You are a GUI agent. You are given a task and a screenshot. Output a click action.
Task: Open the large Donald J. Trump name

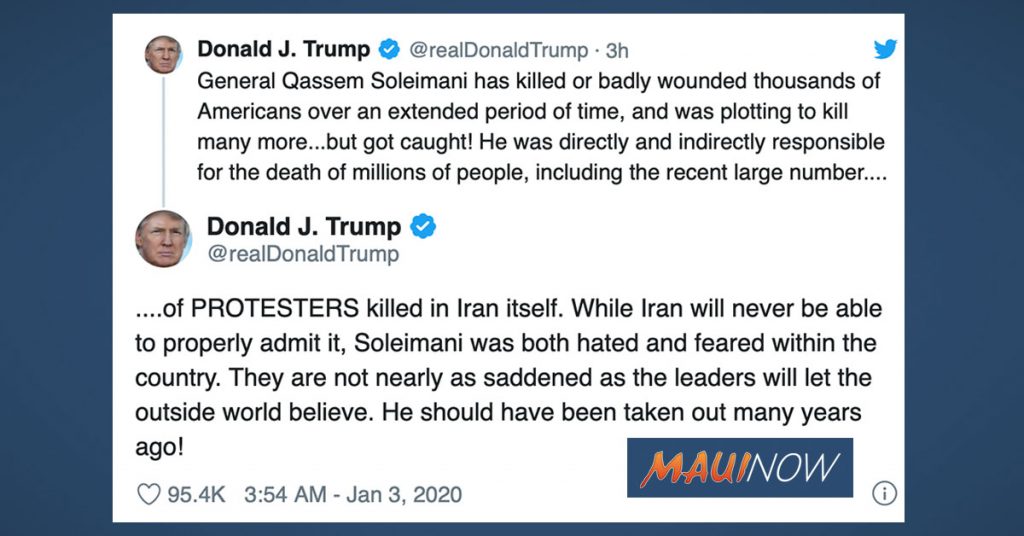tap(303, 227)
